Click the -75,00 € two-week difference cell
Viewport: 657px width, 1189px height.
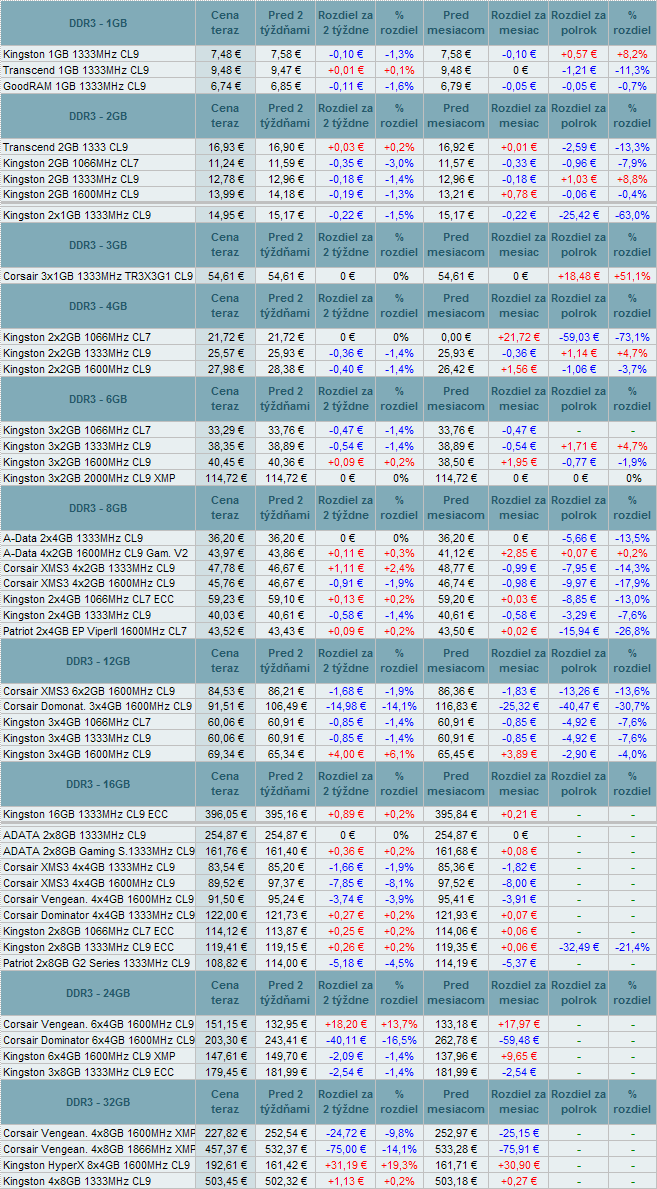(345, 1150)
